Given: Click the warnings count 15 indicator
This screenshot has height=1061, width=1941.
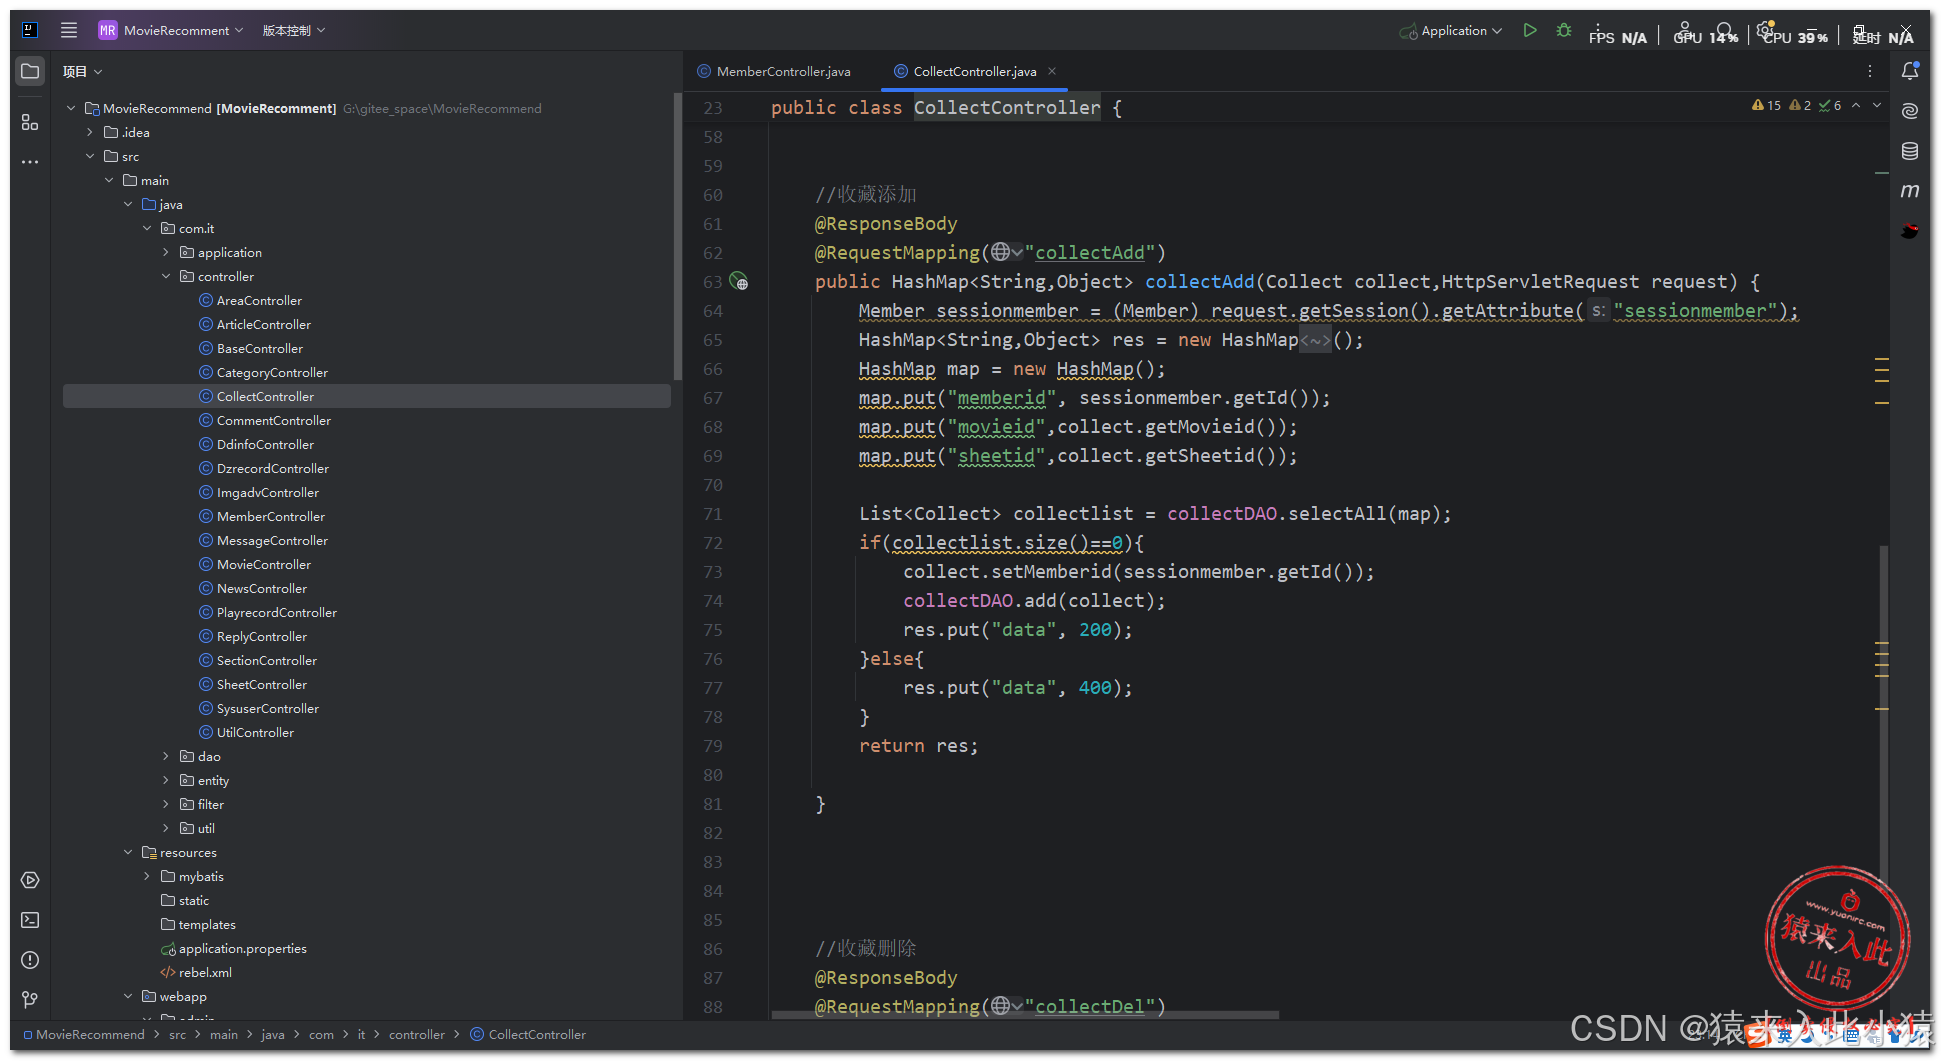Looking at the screenshot, I should 1766,105.
